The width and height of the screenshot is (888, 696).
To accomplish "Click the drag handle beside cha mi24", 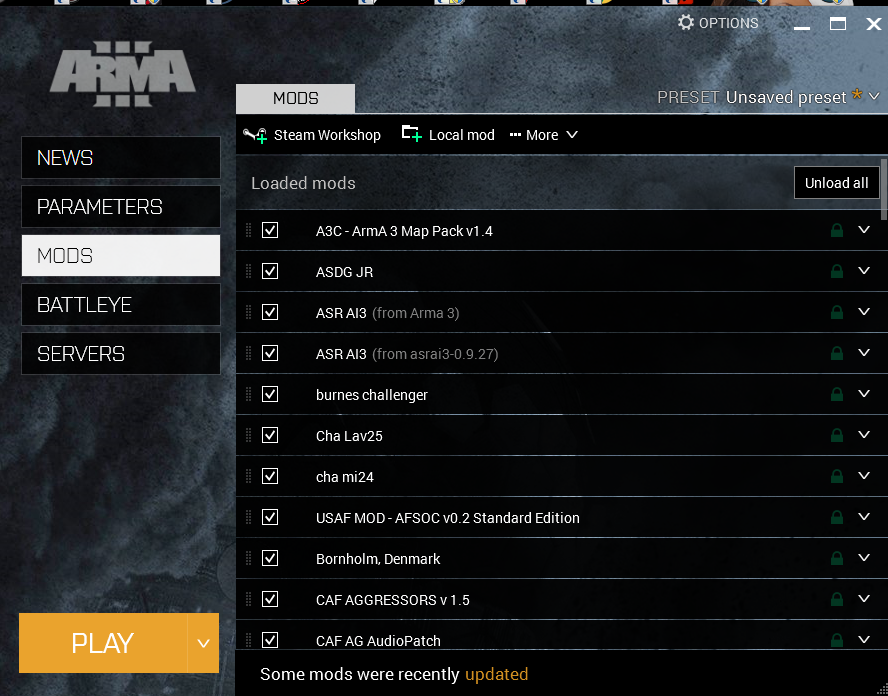I will 249,477.
